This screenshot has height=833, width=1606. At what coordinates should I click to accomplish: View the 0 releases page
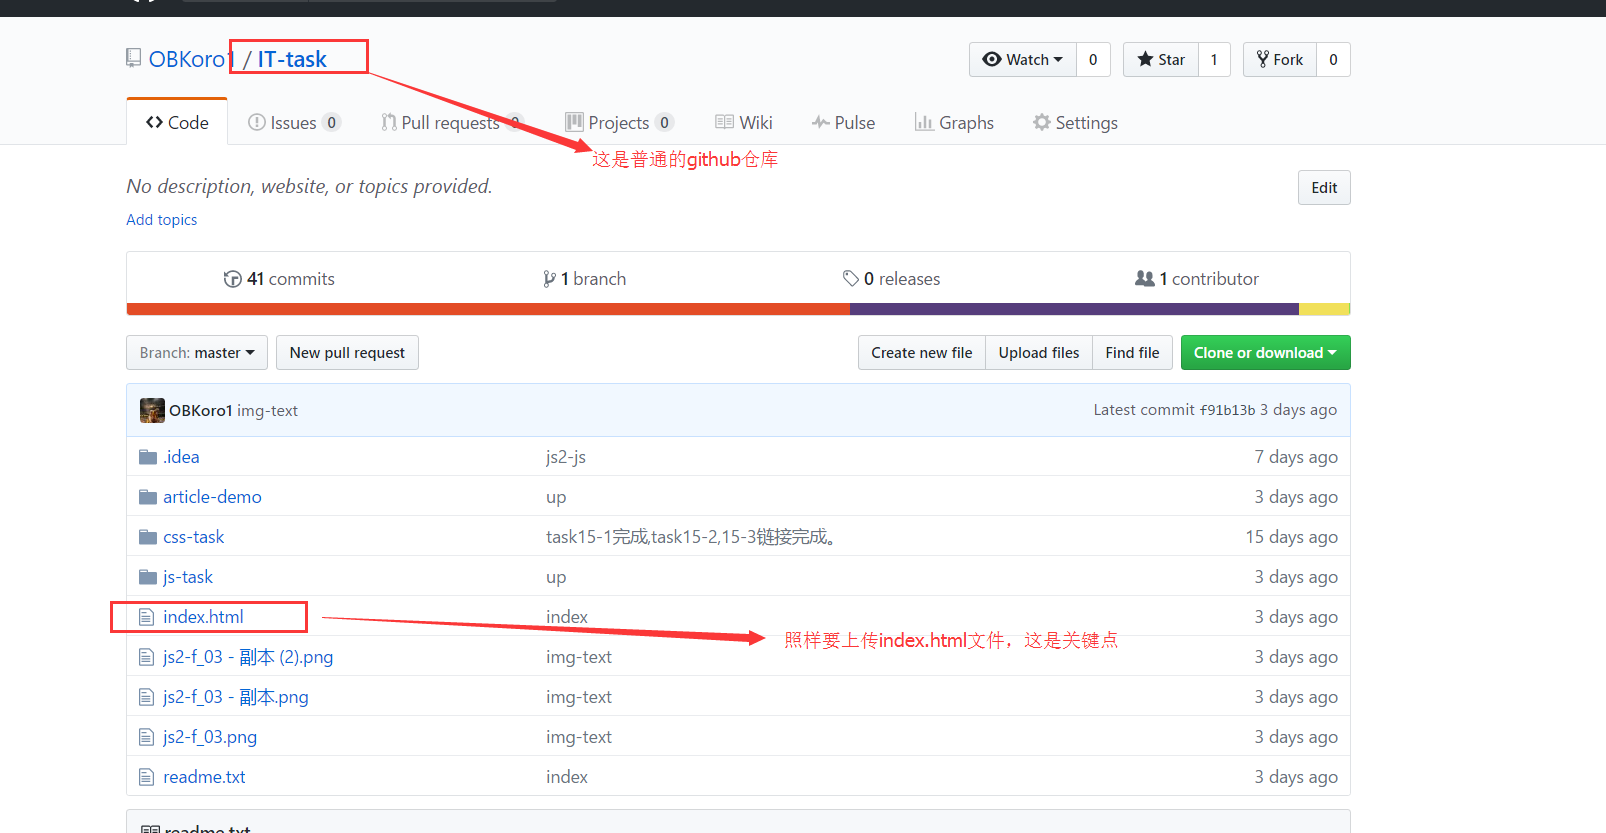[891, 278]
